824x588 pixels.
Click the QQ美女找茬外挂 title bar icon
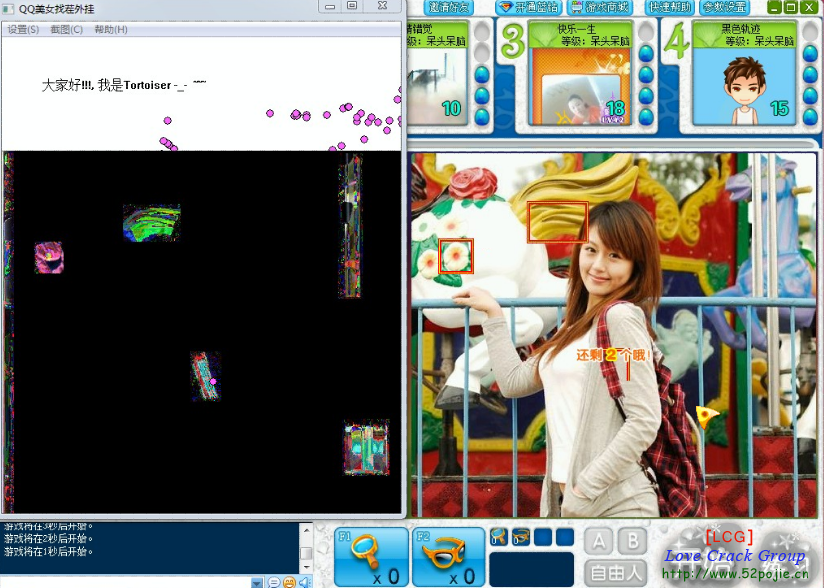tap(8, 9)
